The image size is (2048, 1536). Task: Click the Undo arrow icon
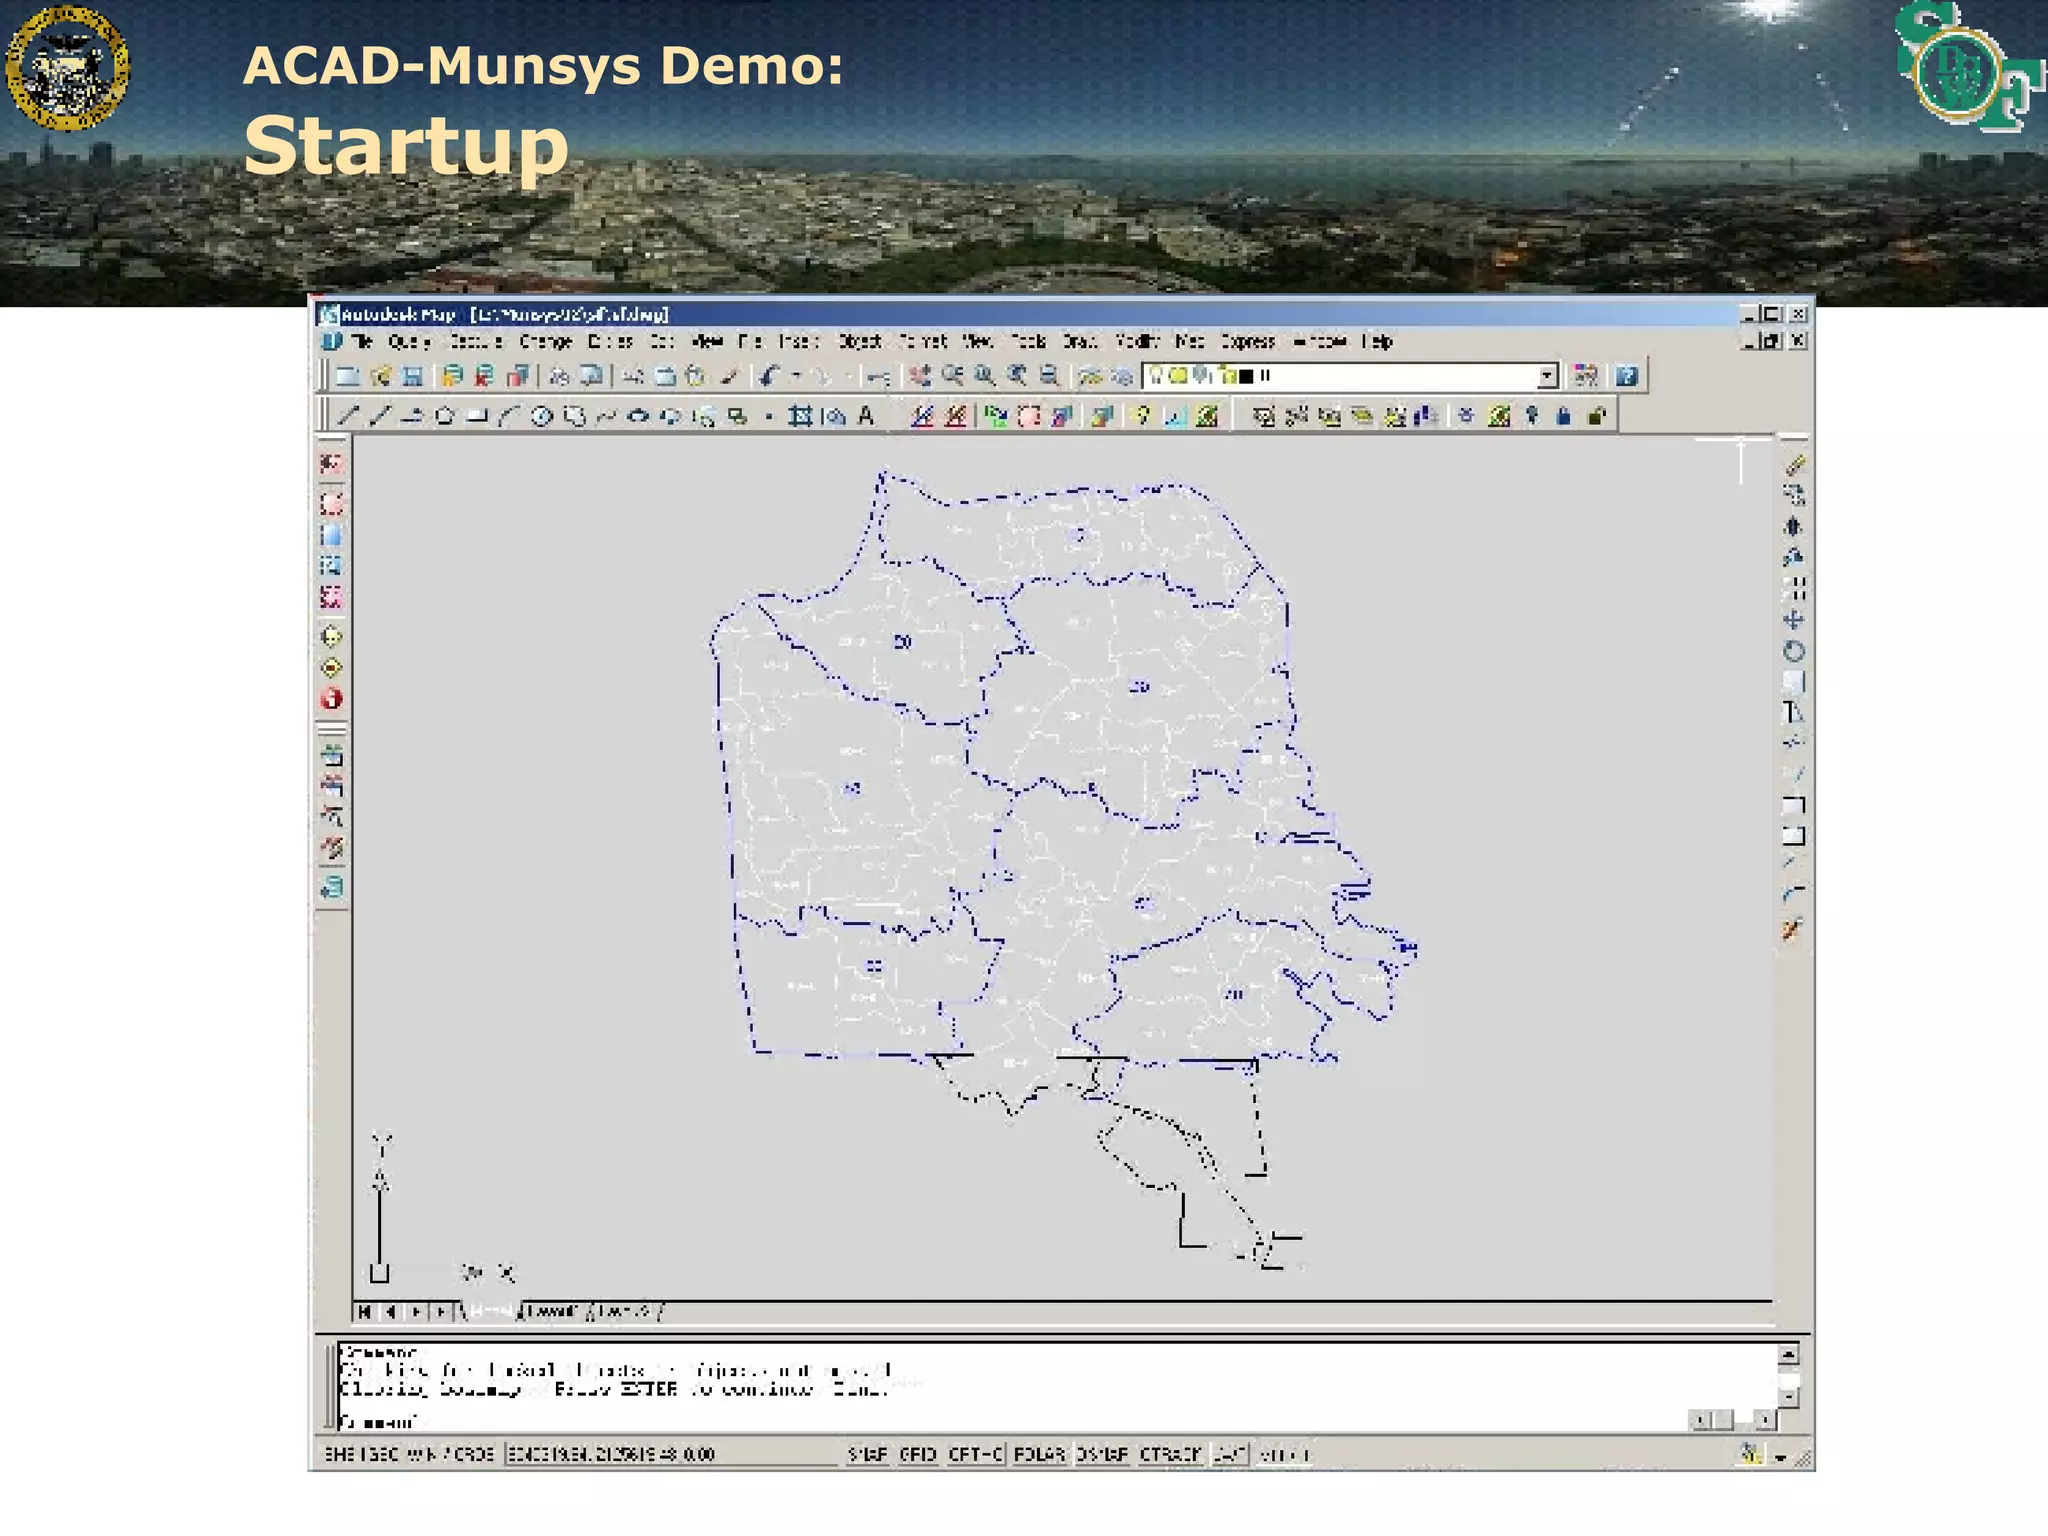pos(769,376)
